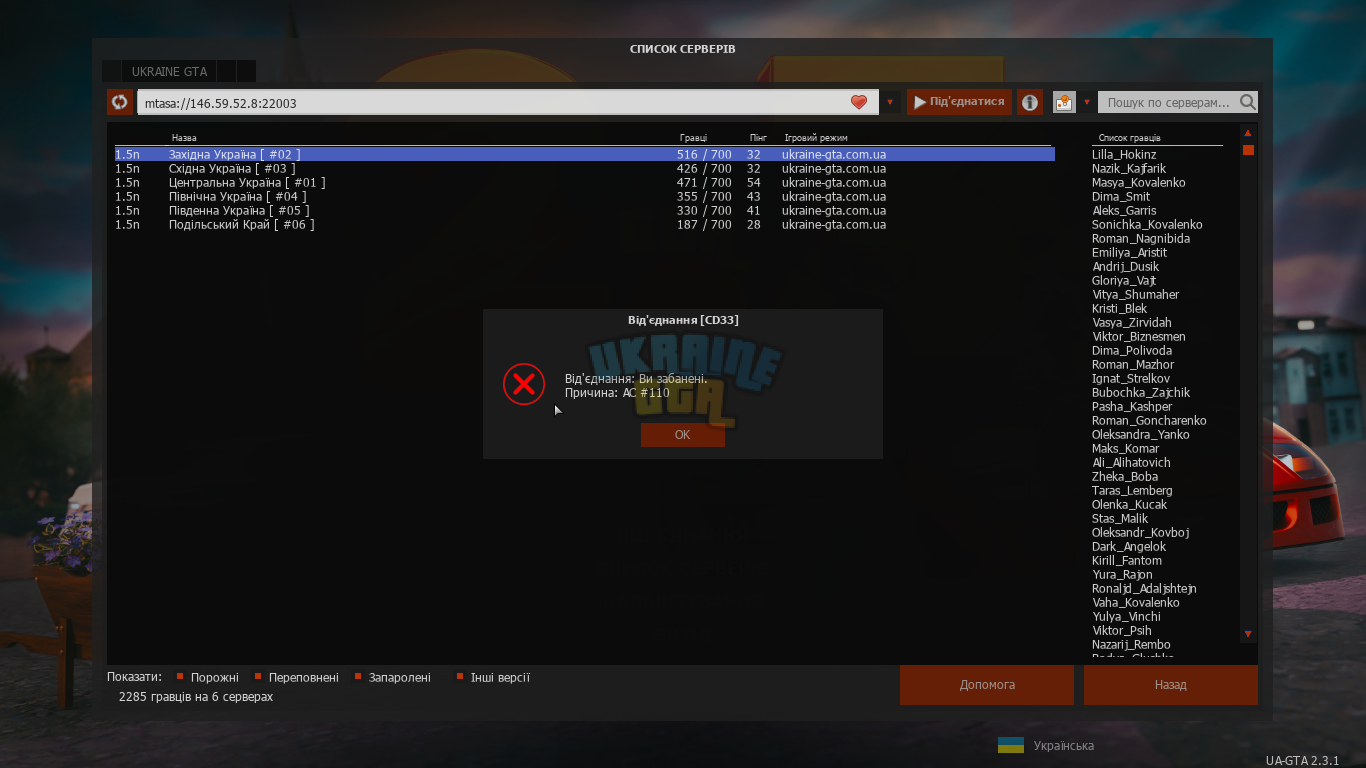Click the search magnifier icon
This screenshot has height=768, width=1366.
[x=1247, y=102]
